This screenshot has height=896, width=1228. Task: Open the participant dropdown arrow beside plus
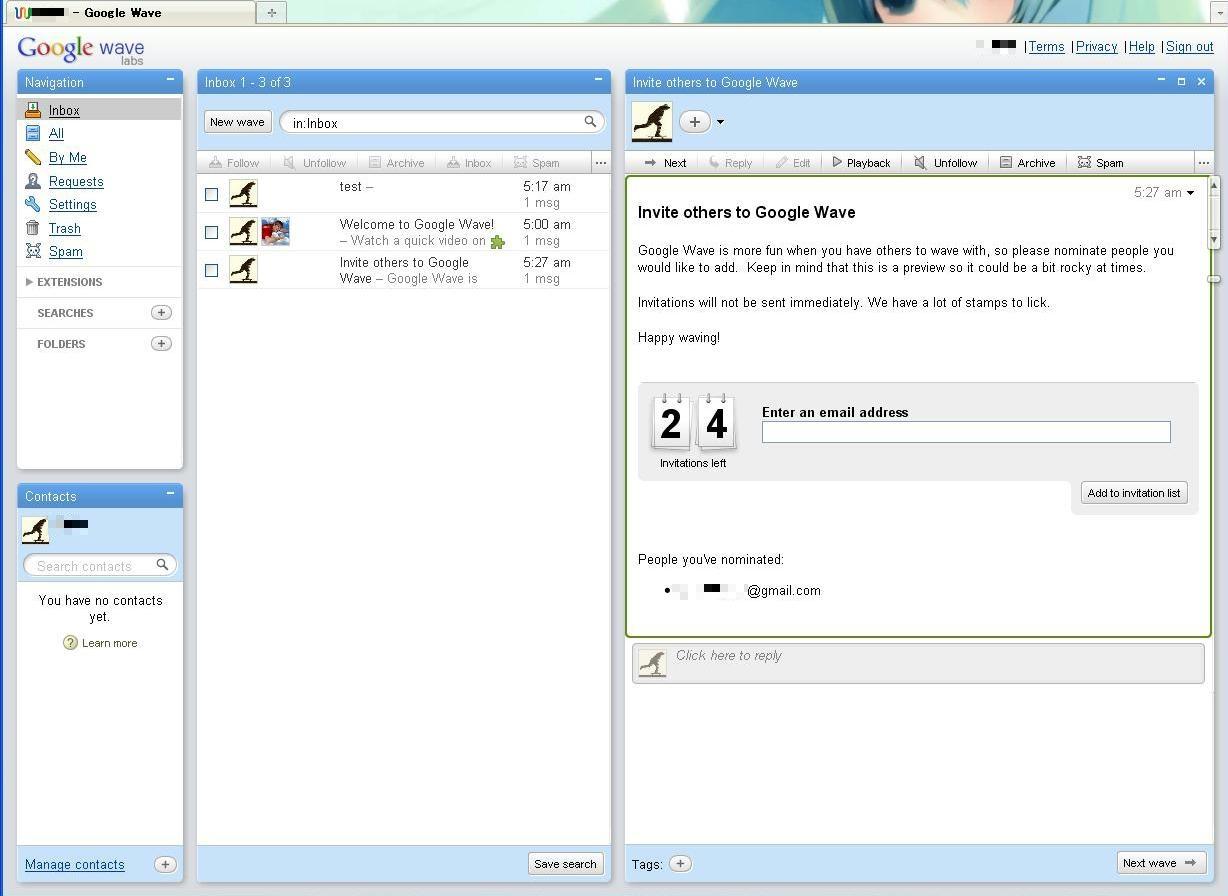click(x=720, y=122)
